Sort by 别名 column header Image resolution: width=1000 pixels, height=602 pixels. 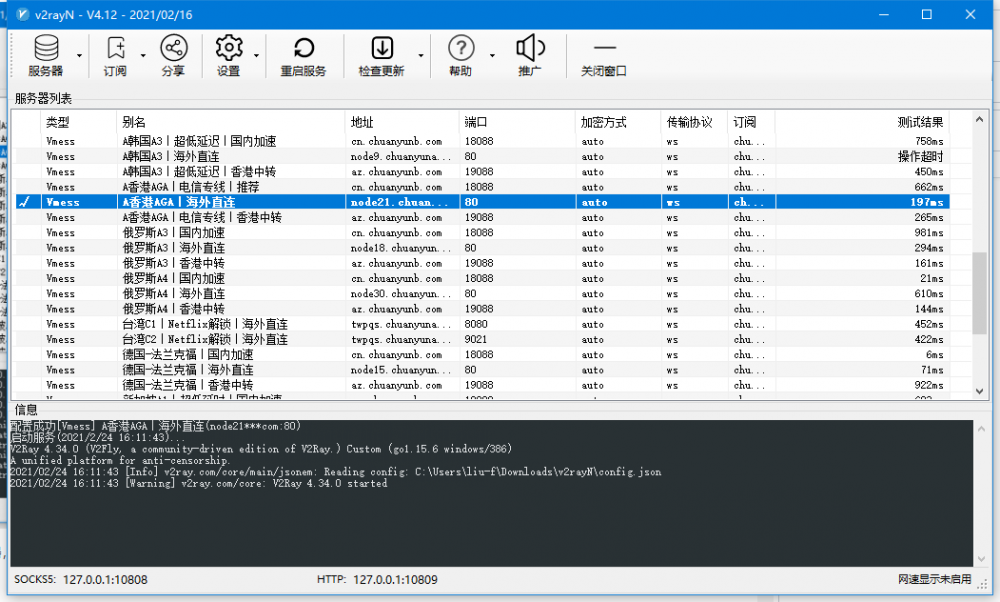tap(230, 122)
